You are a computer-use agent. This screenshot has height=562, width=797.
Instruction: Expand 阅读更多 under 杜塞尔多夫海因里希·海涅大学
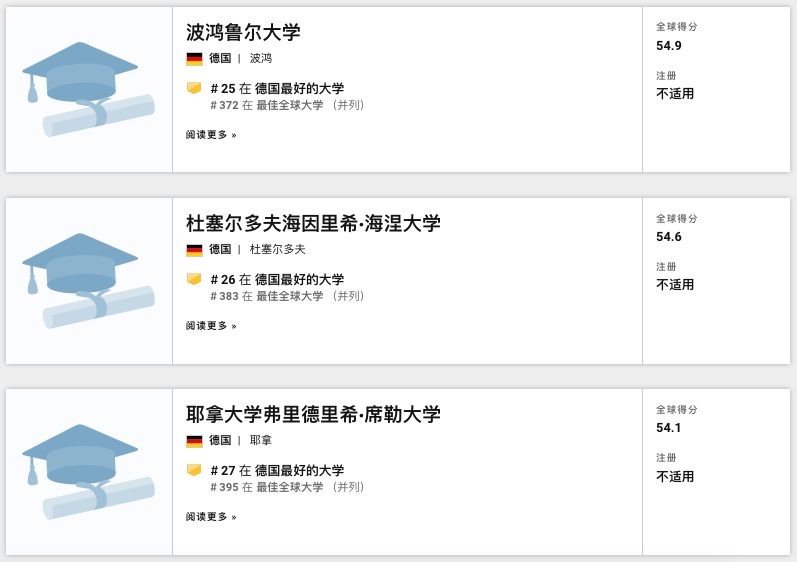[211, 326]
